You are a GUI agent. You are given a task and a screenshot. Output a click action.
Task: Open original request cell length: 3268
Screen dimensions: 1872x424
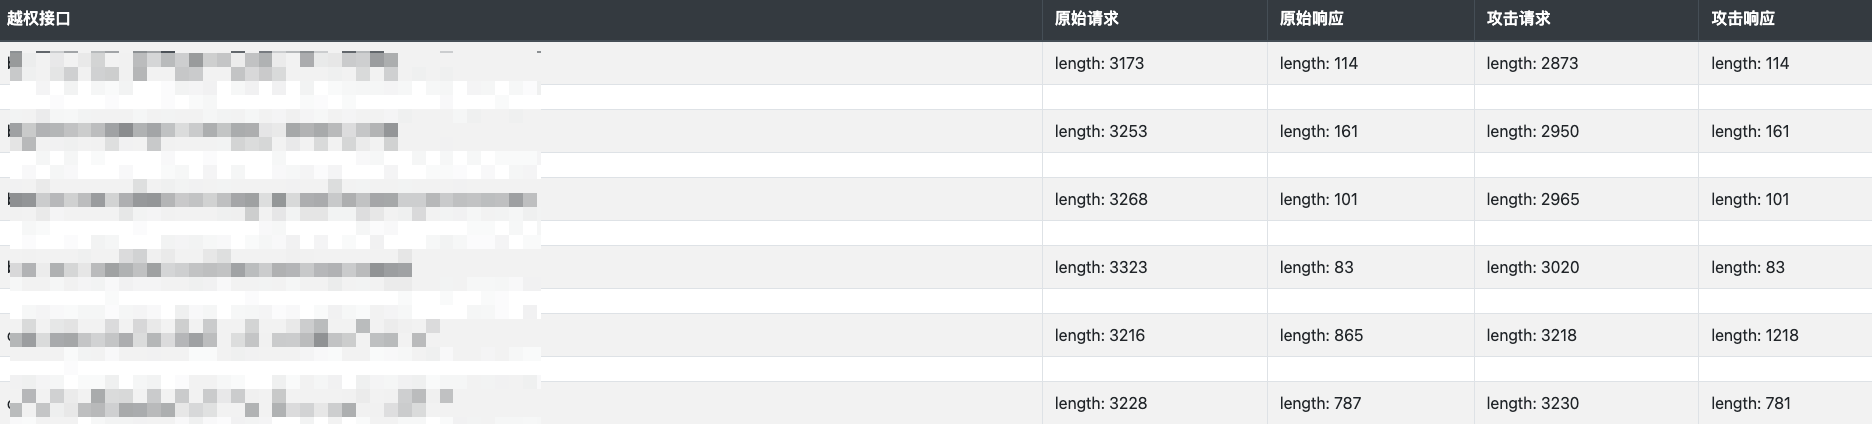pyautogui.click(x=1101, y=199)
